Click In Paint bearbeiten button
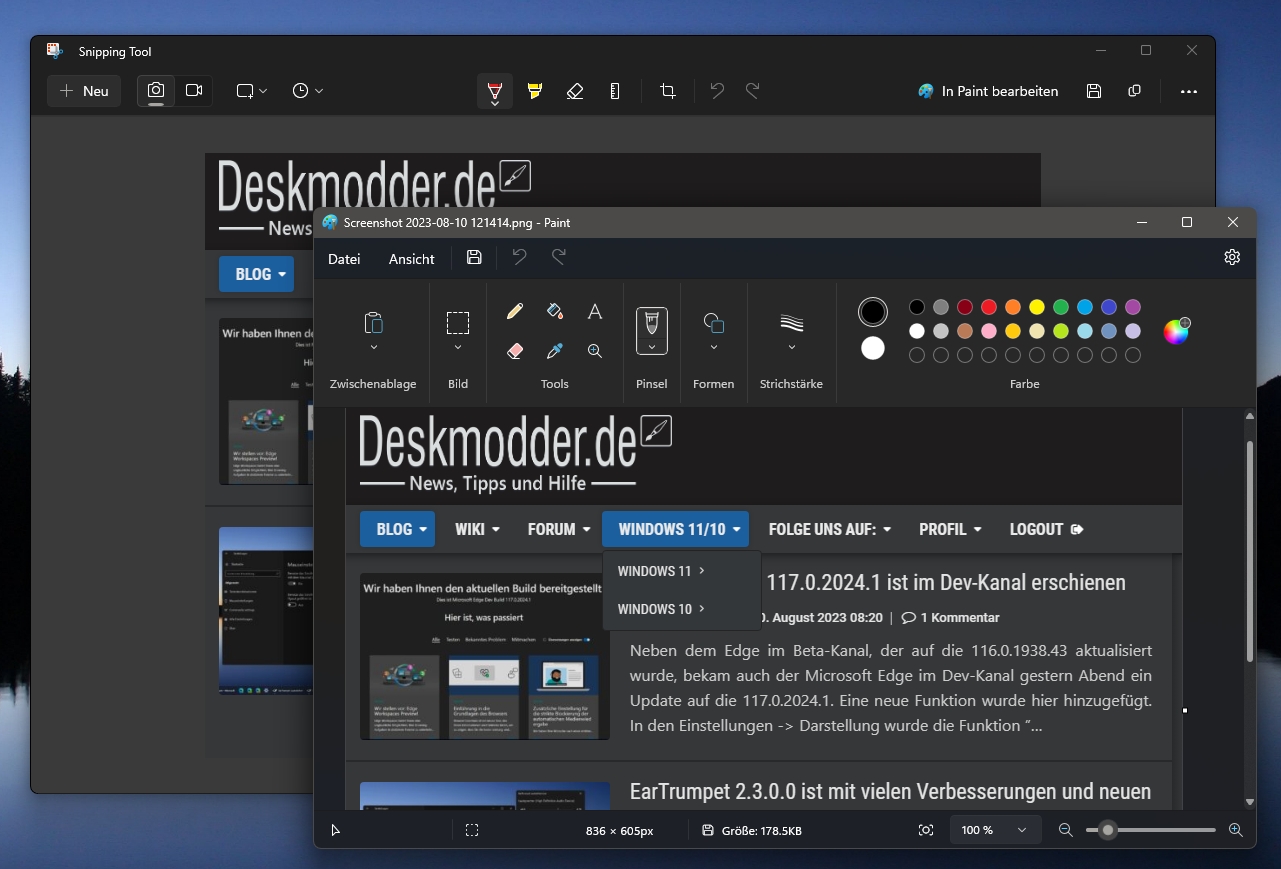 (x=989, y=91)
